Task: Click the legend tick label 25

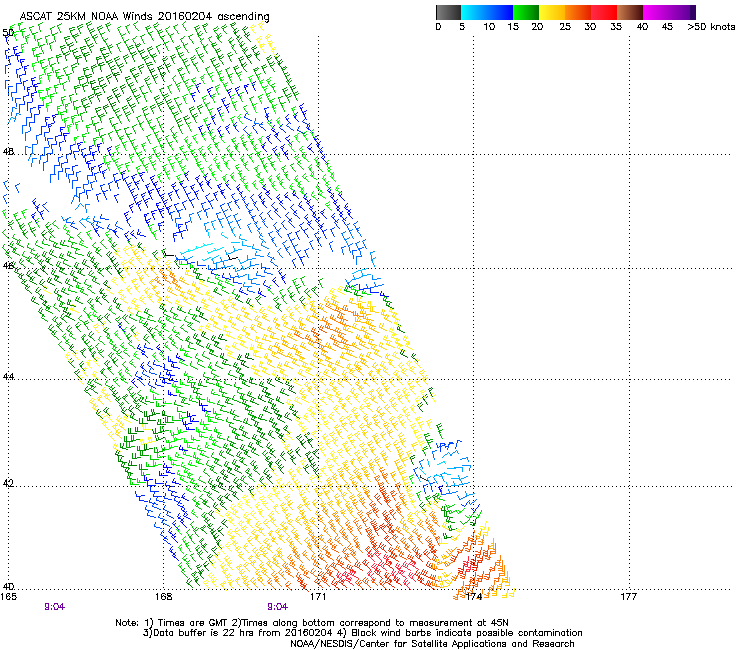Action: 565,27
